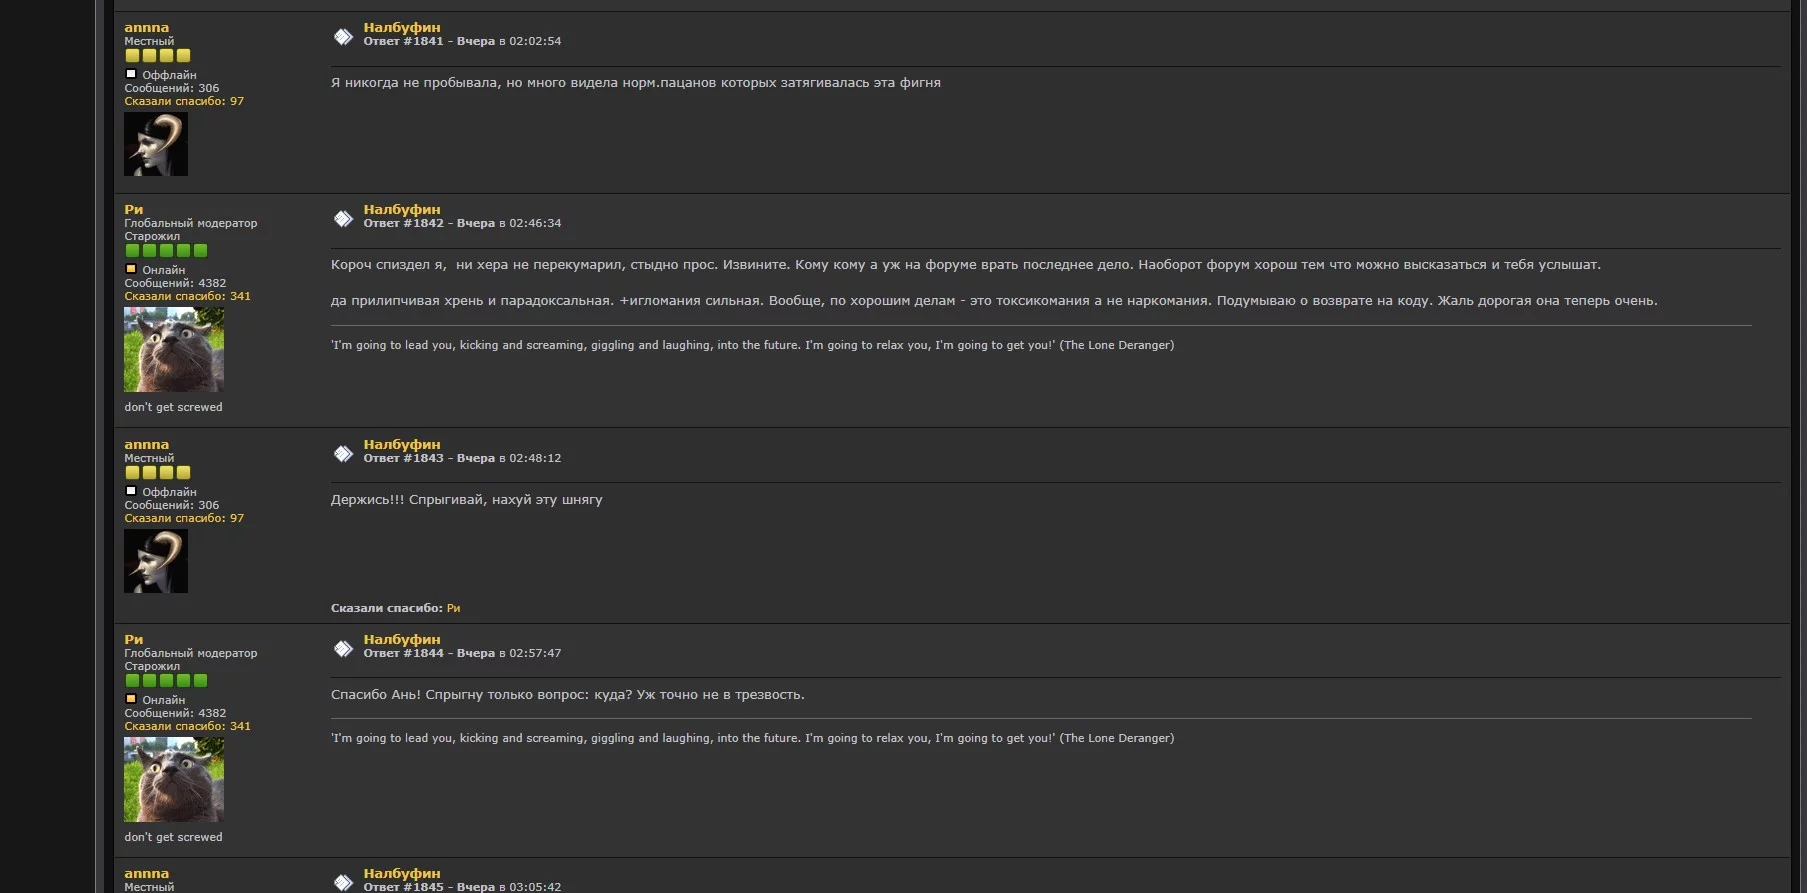Viewport: 1807px width, 893px height.
Task: Click the post icon beside reply #1842
Action: 343,219
